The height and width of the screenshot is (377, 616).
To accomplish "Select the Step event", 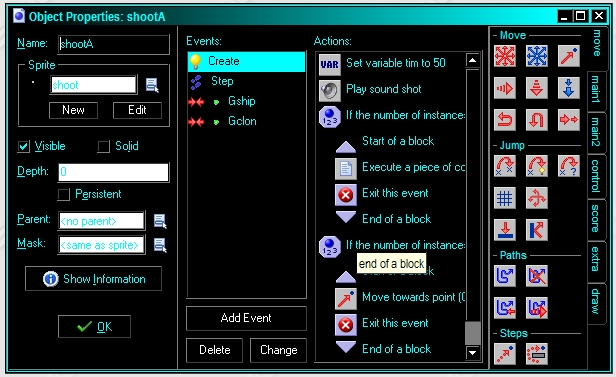I will (246, 81).
